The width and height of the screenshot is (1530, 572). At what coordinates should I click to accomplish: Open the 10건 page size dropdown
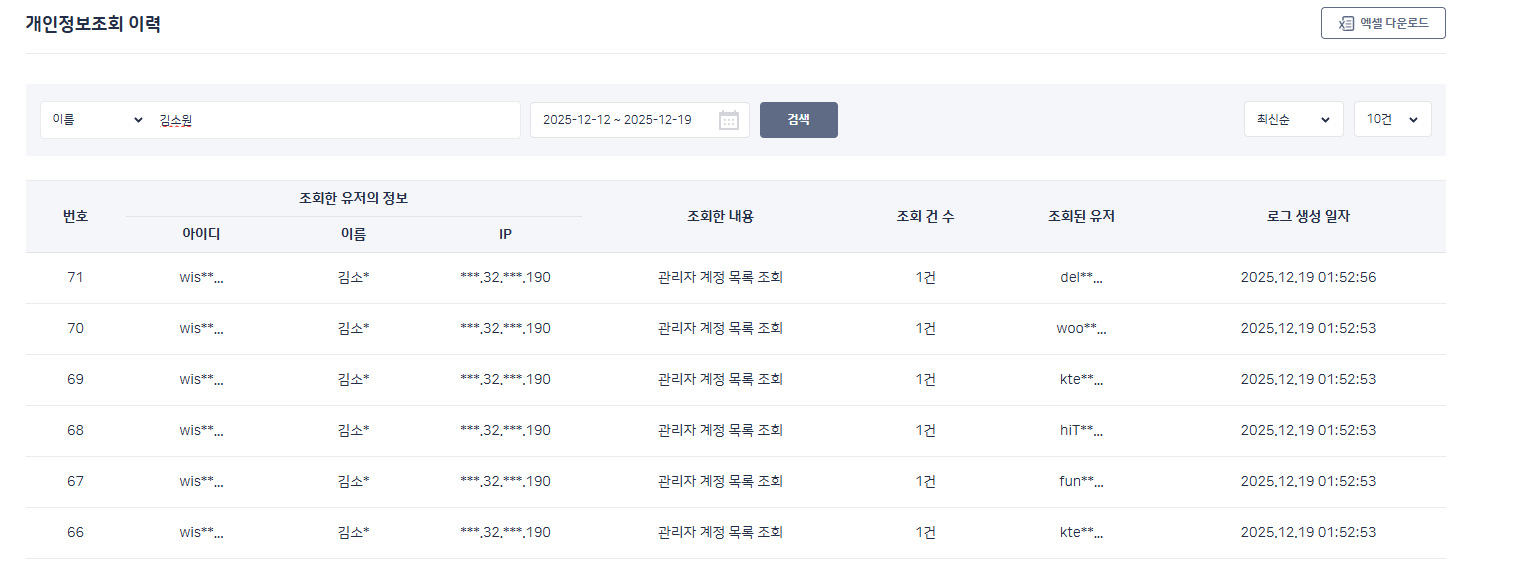(1392, 120)
